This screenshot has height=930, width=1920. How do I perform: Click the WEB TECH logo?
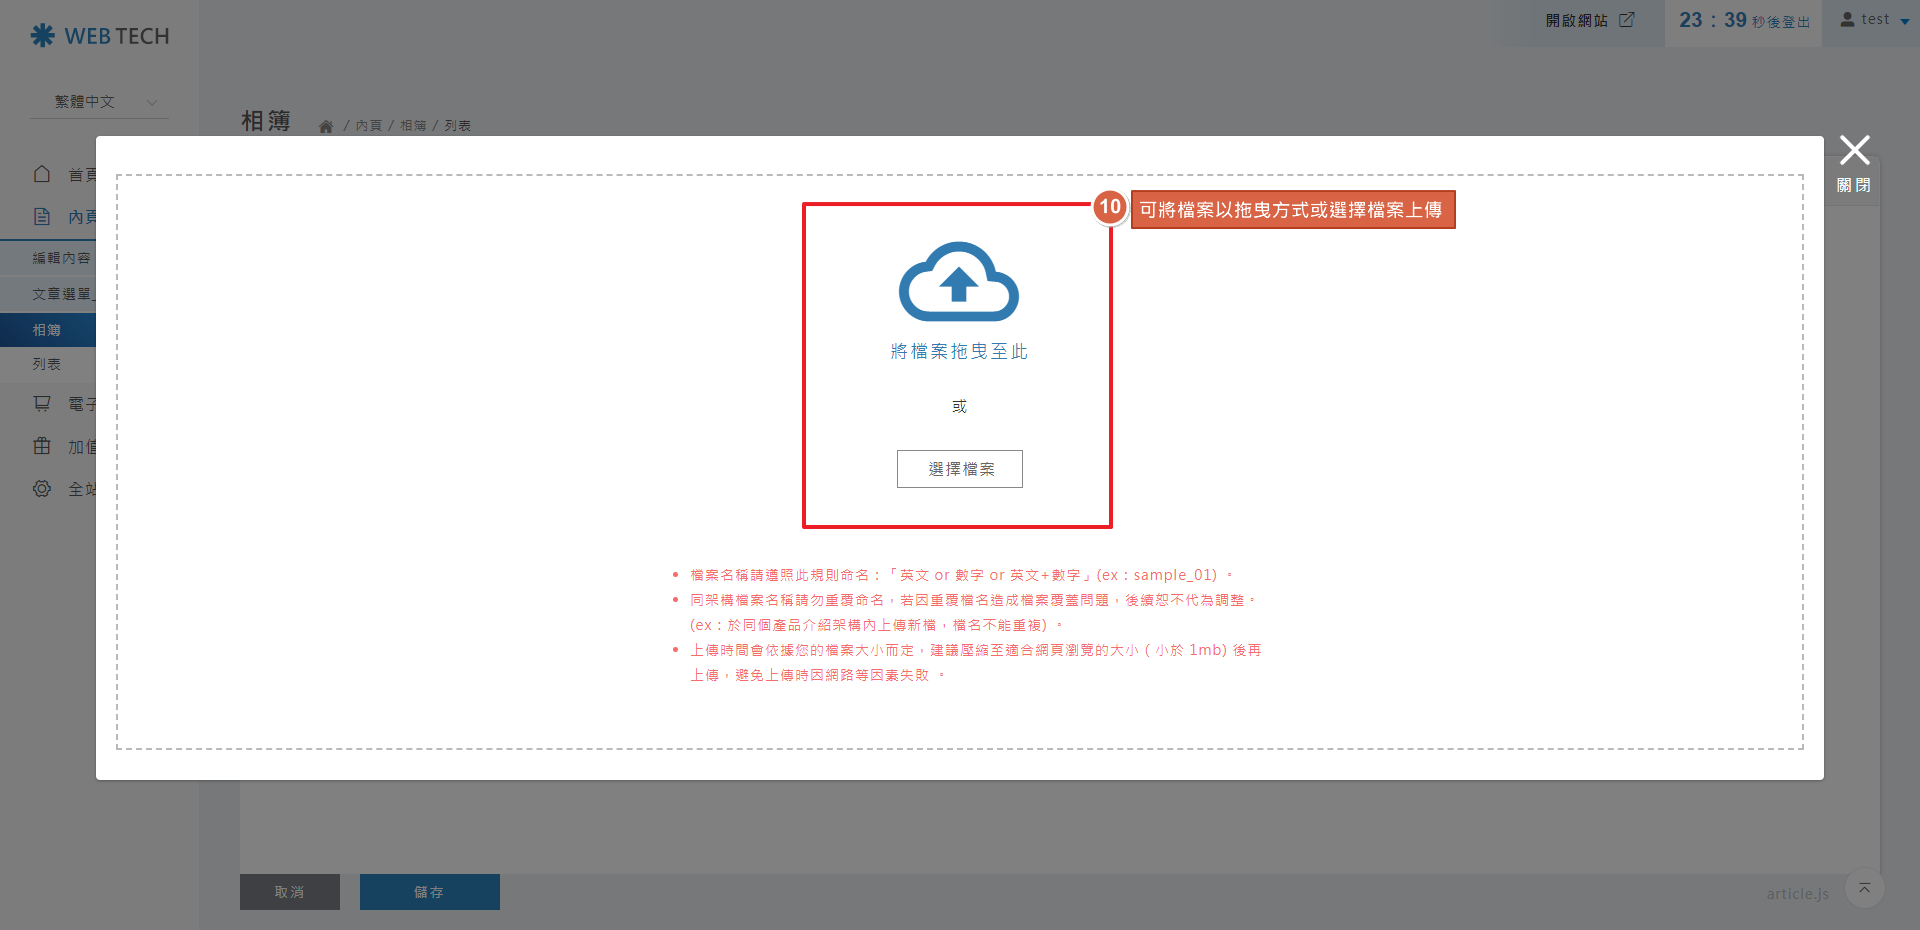point(100,36)
